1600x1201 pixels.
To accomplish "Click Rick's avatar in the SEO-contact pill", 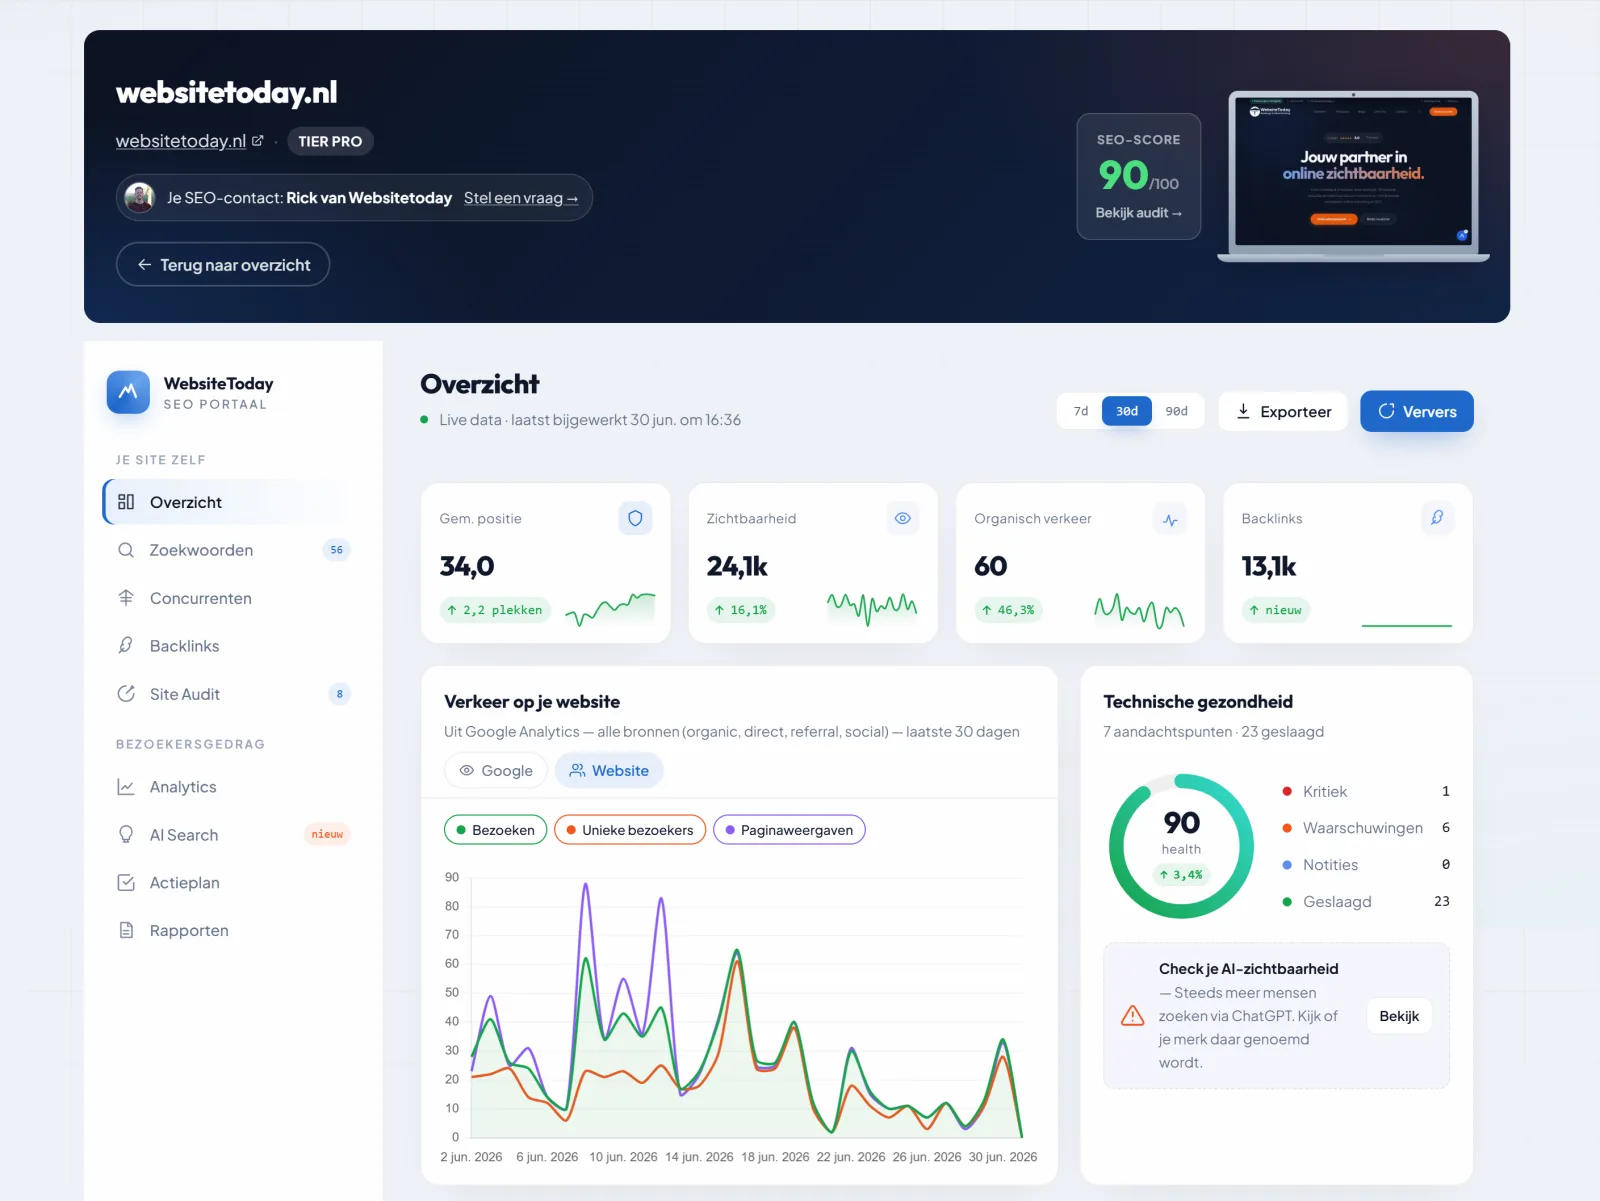I will [139, 198].
